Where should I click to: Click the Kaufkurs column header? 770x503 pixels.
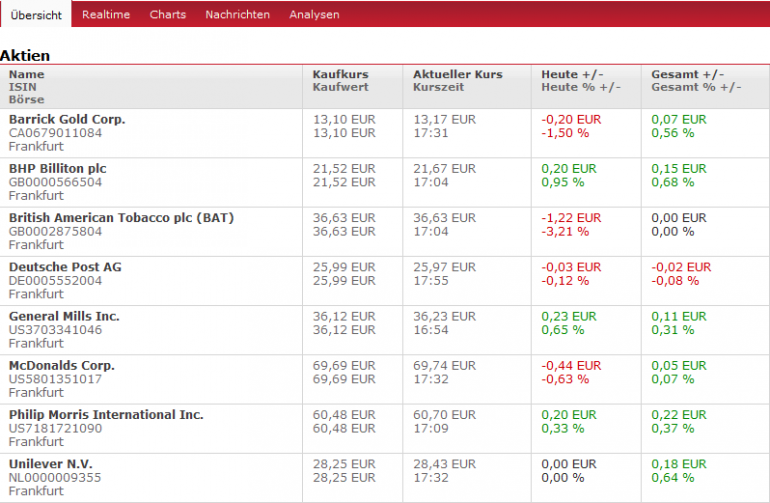pos(340,74)
